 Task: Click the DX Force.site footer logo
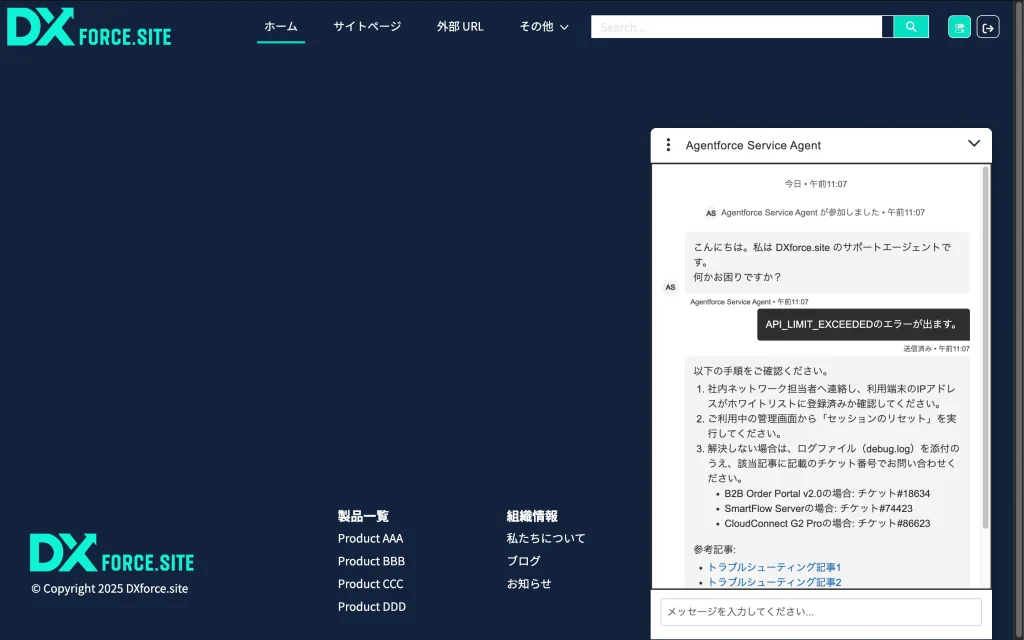coord(112,553)
